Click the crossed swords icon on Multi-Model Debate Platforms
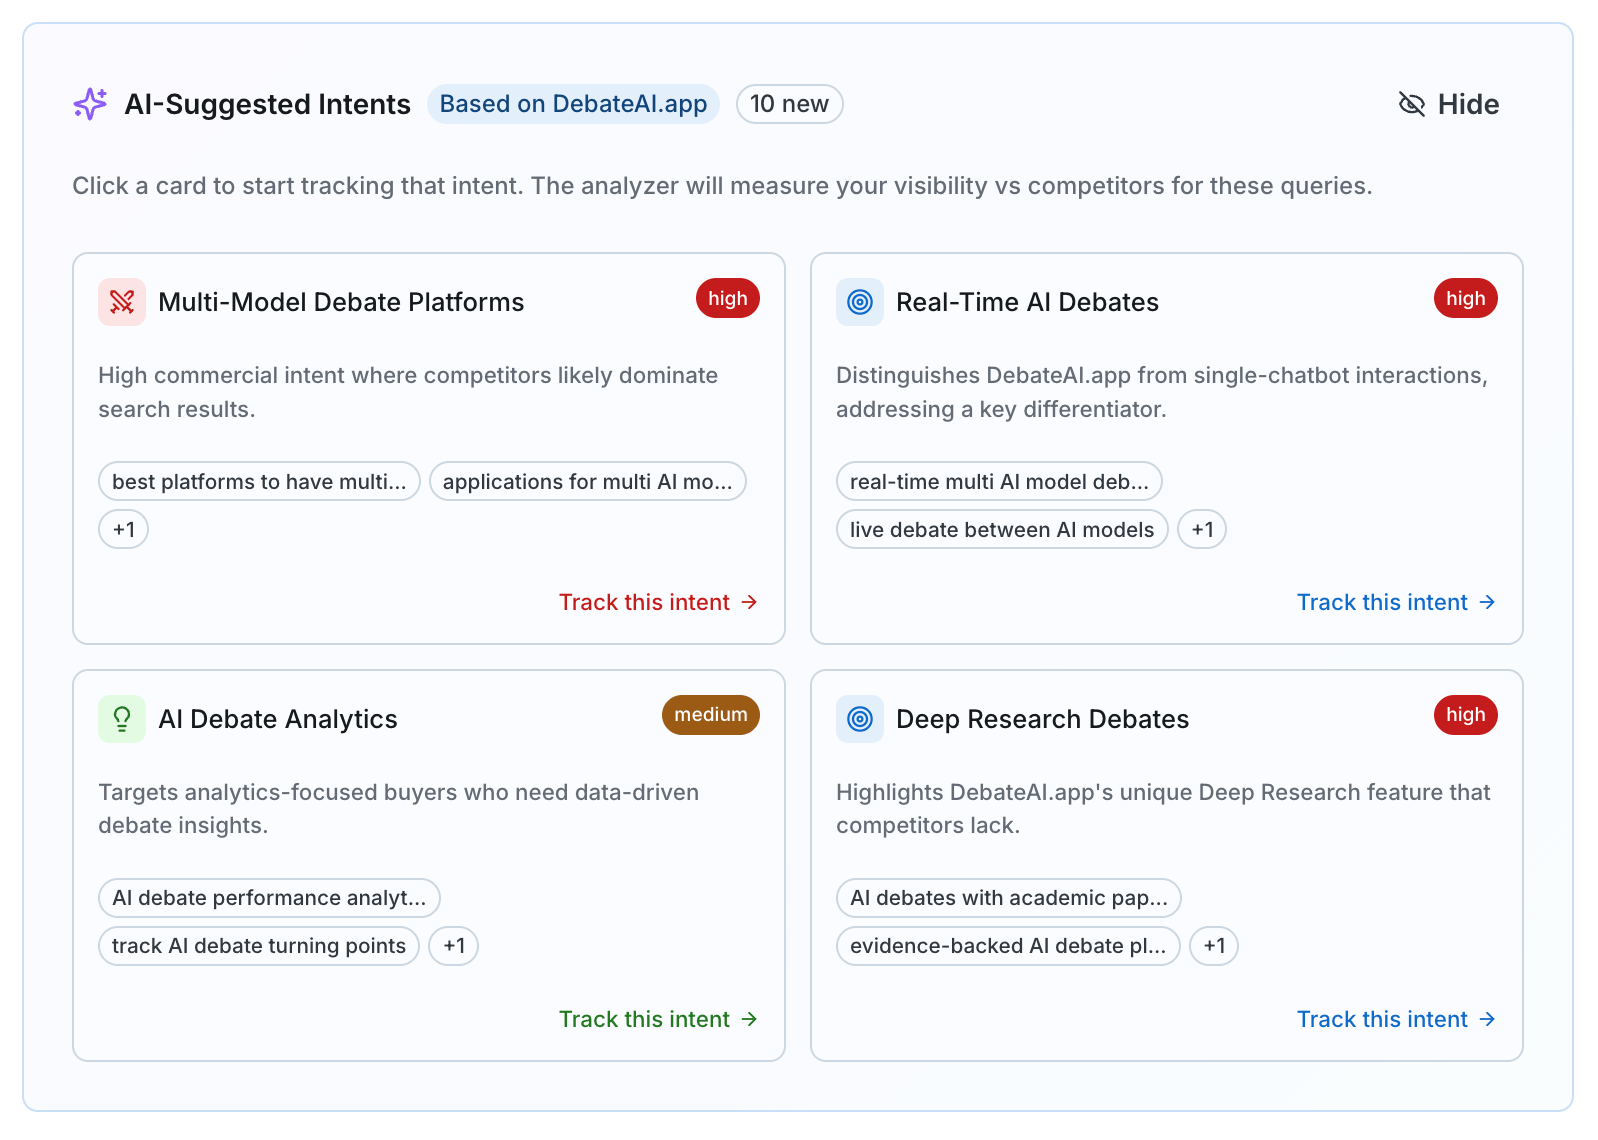This screenshot has width=1598, height=1140. click(x=122, y=302)
